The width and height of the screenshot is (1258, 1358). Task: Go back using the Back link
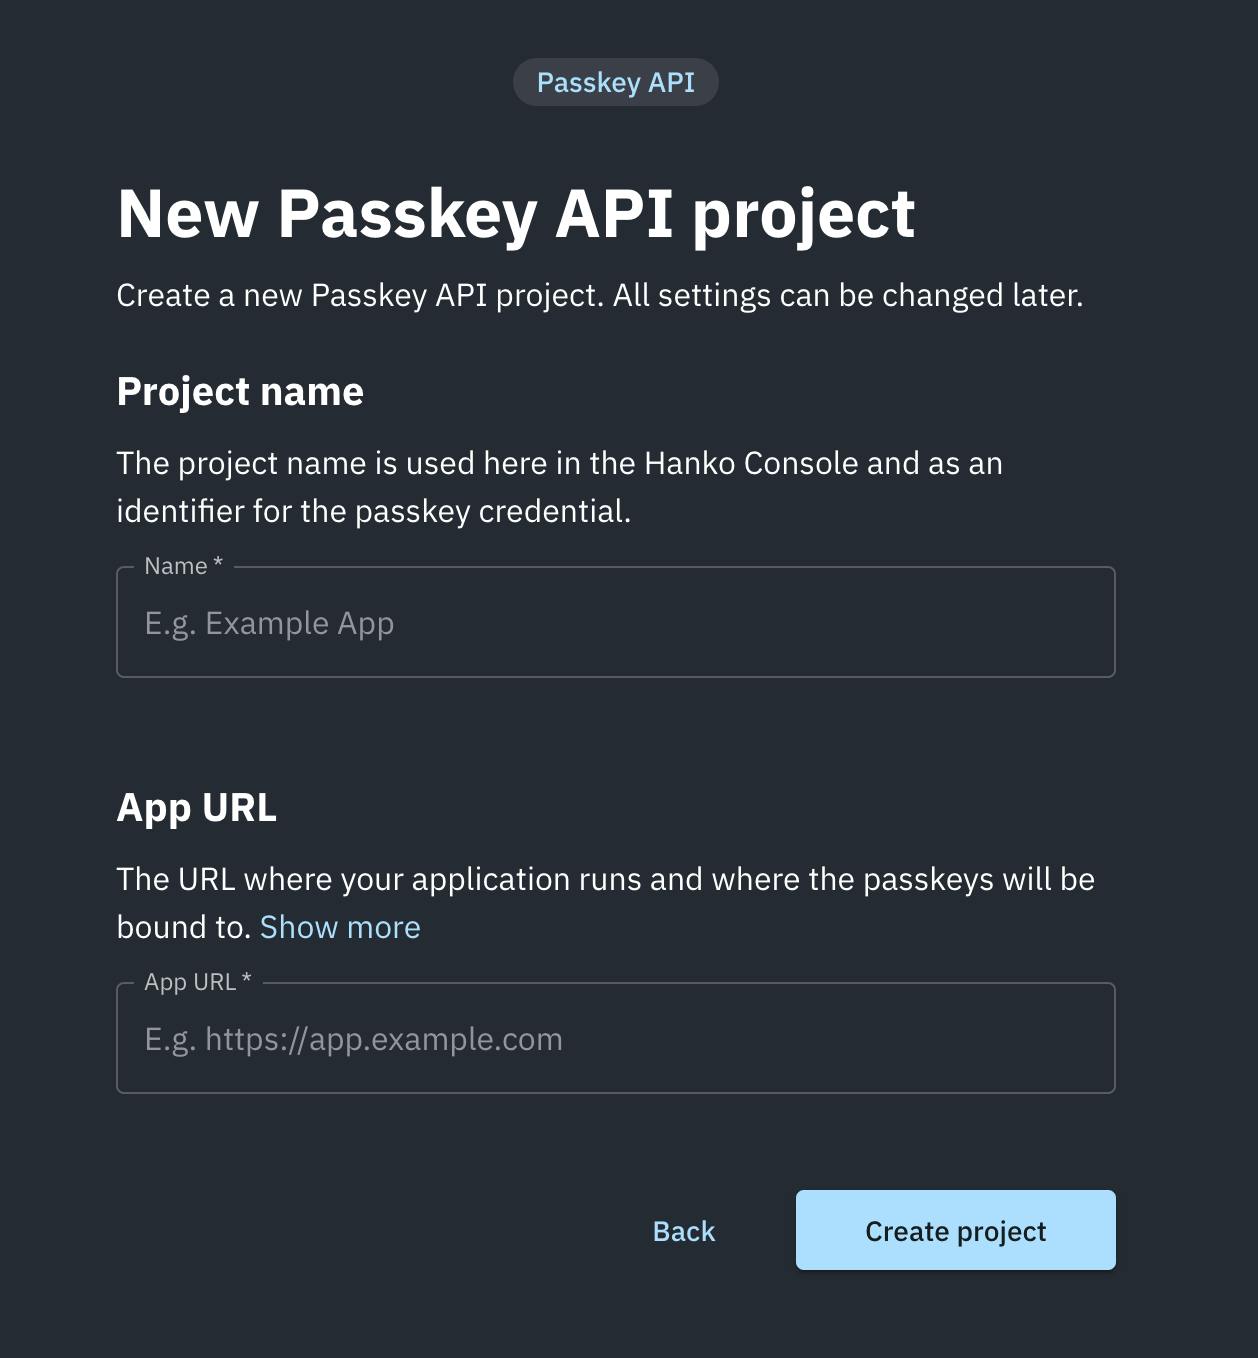point(683,1230)
